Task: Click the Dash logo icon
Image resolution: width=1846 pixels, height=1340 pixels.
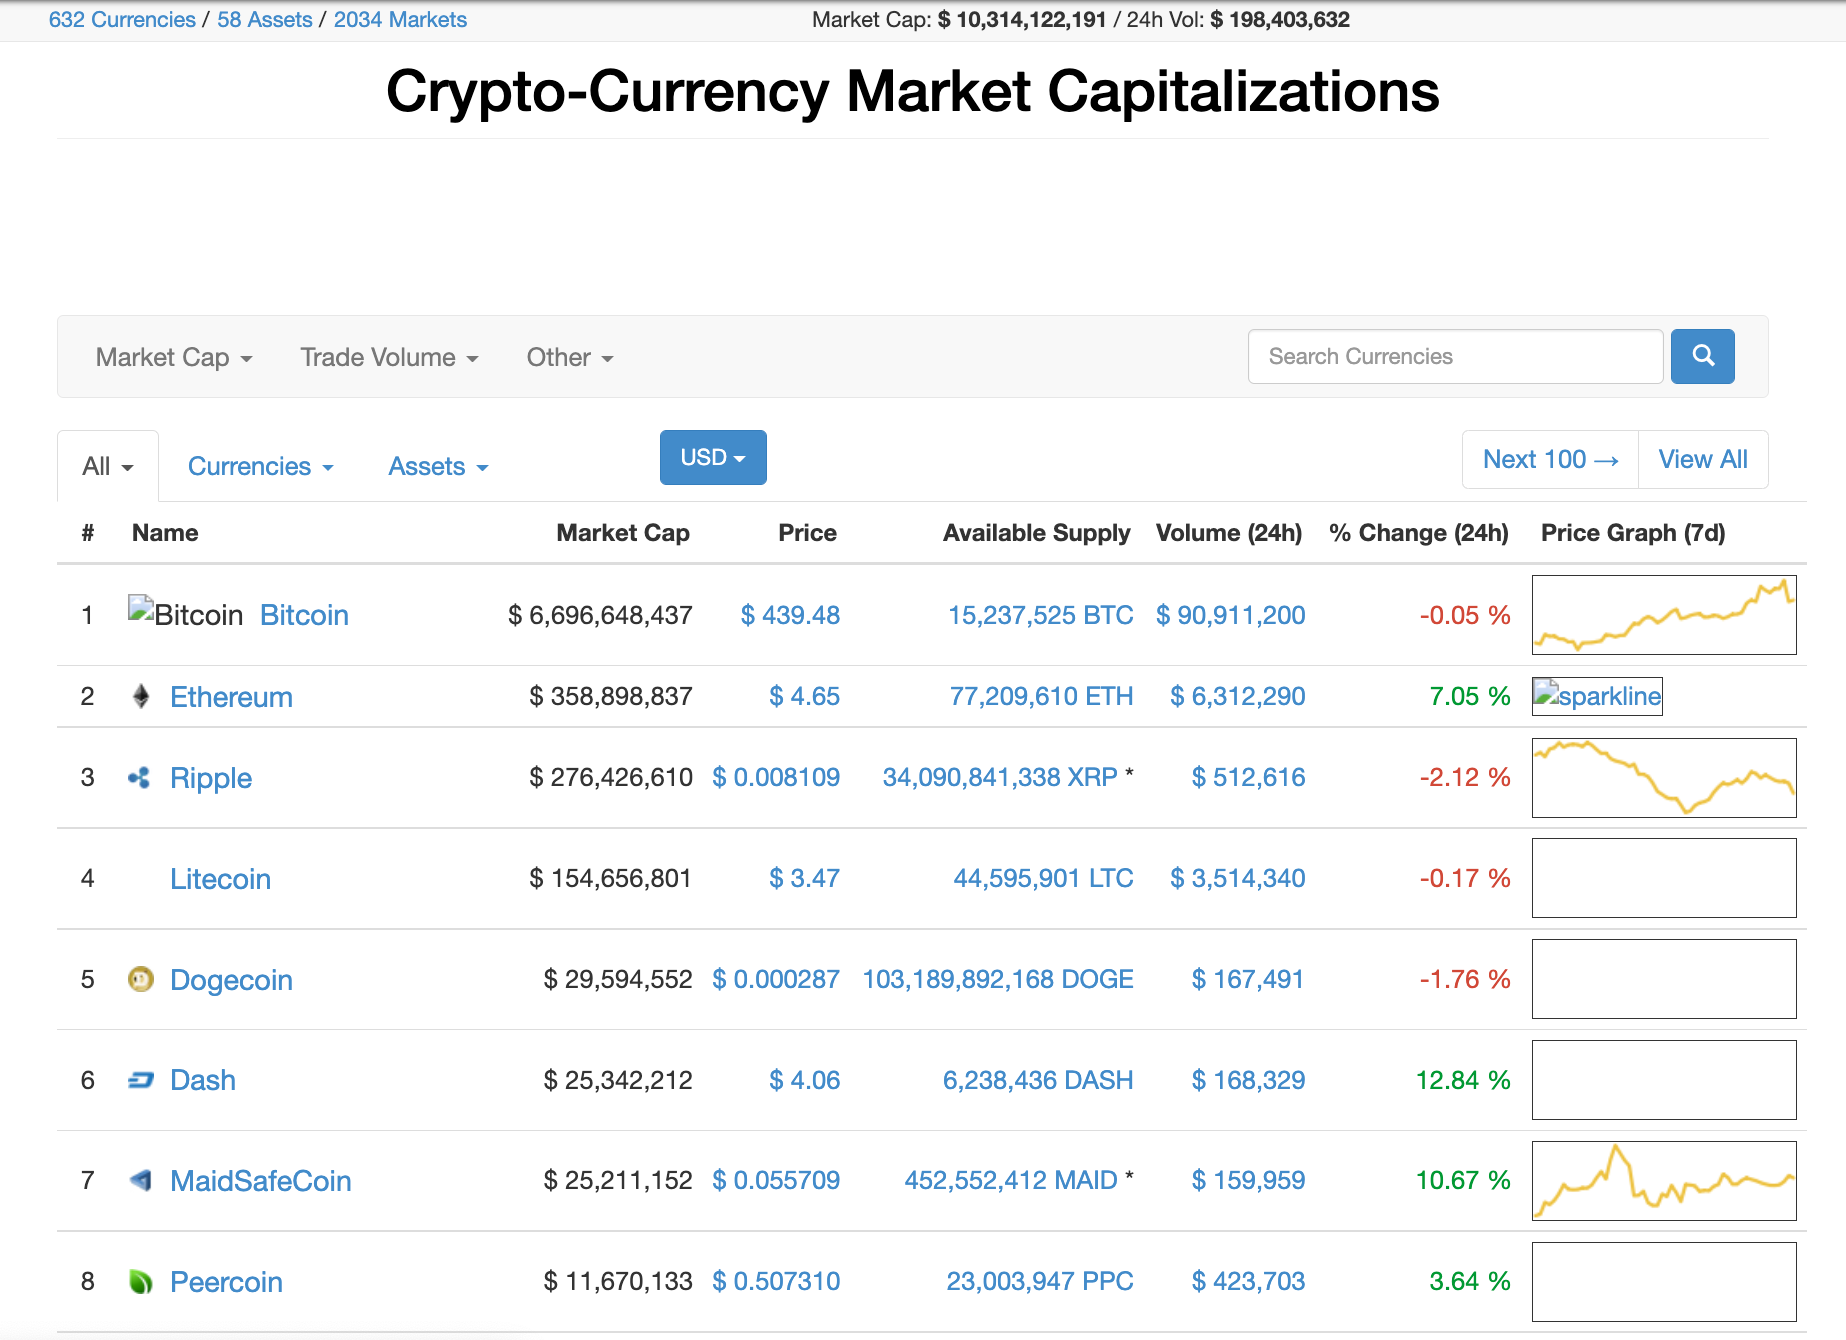Action: (x=141, y=1080)
